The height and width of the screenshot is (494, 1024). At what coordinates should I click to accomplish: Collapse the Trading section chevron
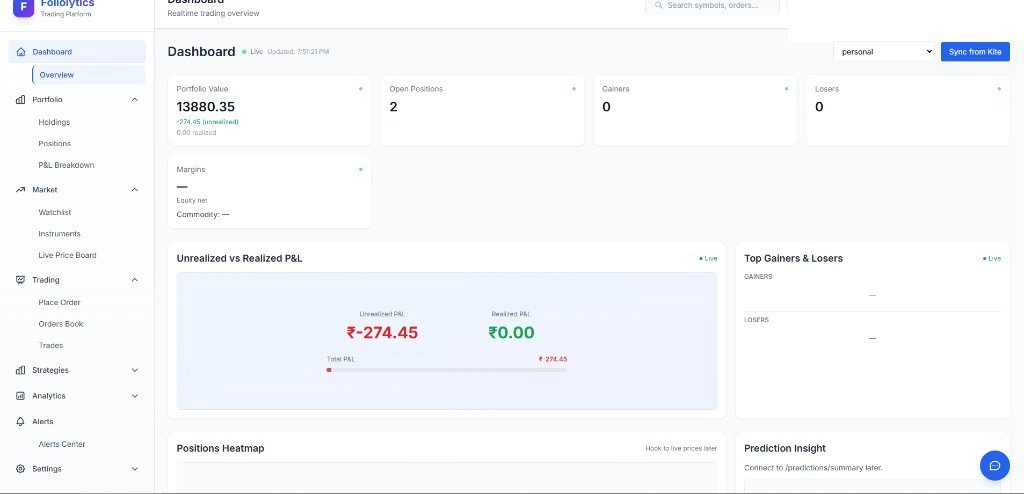pyautogui.click(x=135, y=280)
